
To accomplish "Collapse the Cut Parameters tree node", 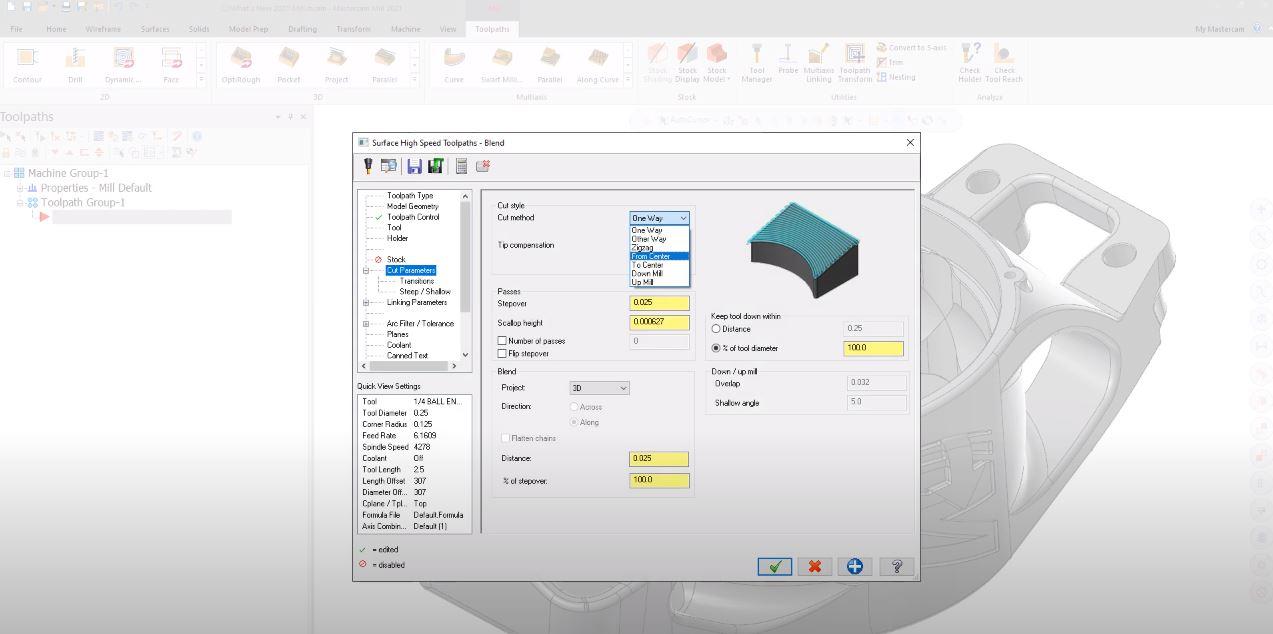I will click(x=366, y=270).
